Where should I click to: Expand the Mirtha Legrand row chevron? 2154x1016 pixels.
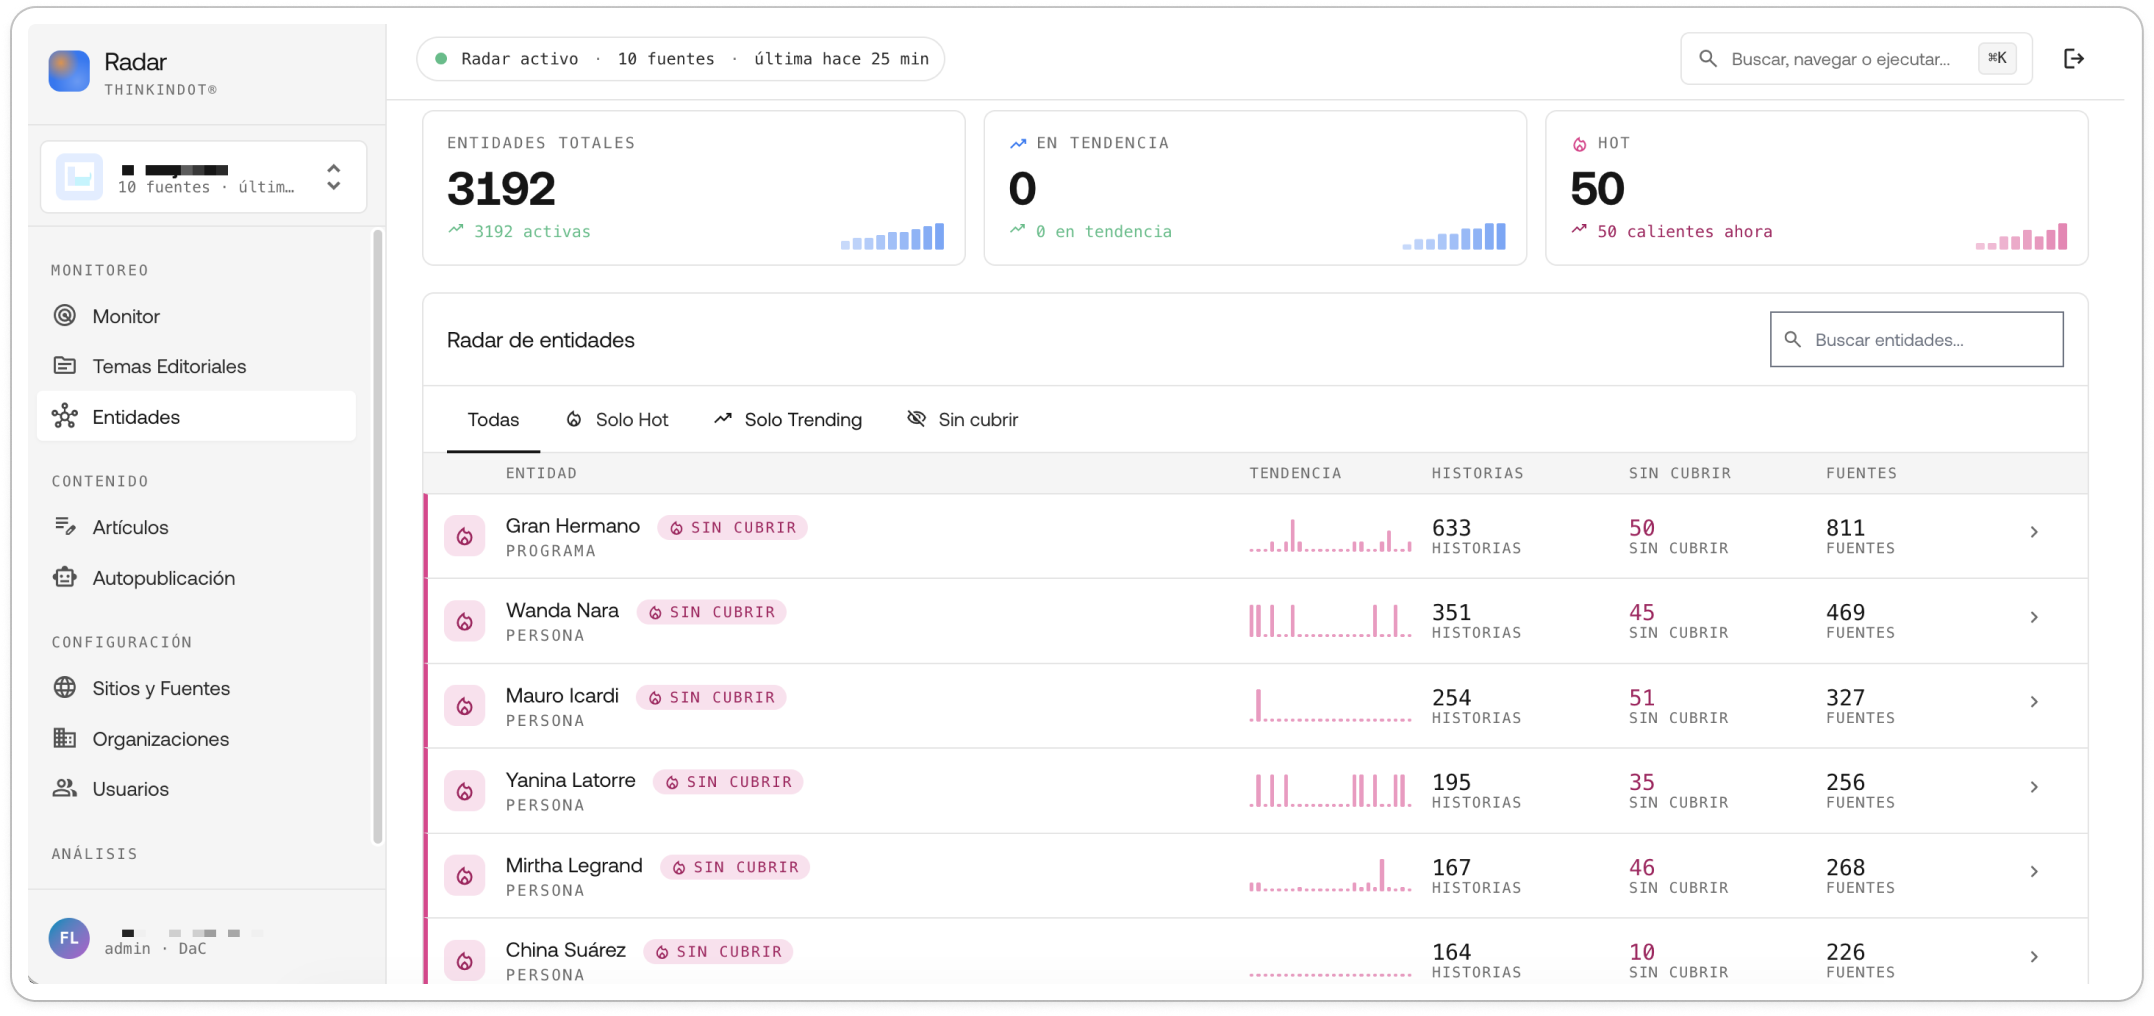(x=2034, y=872)
